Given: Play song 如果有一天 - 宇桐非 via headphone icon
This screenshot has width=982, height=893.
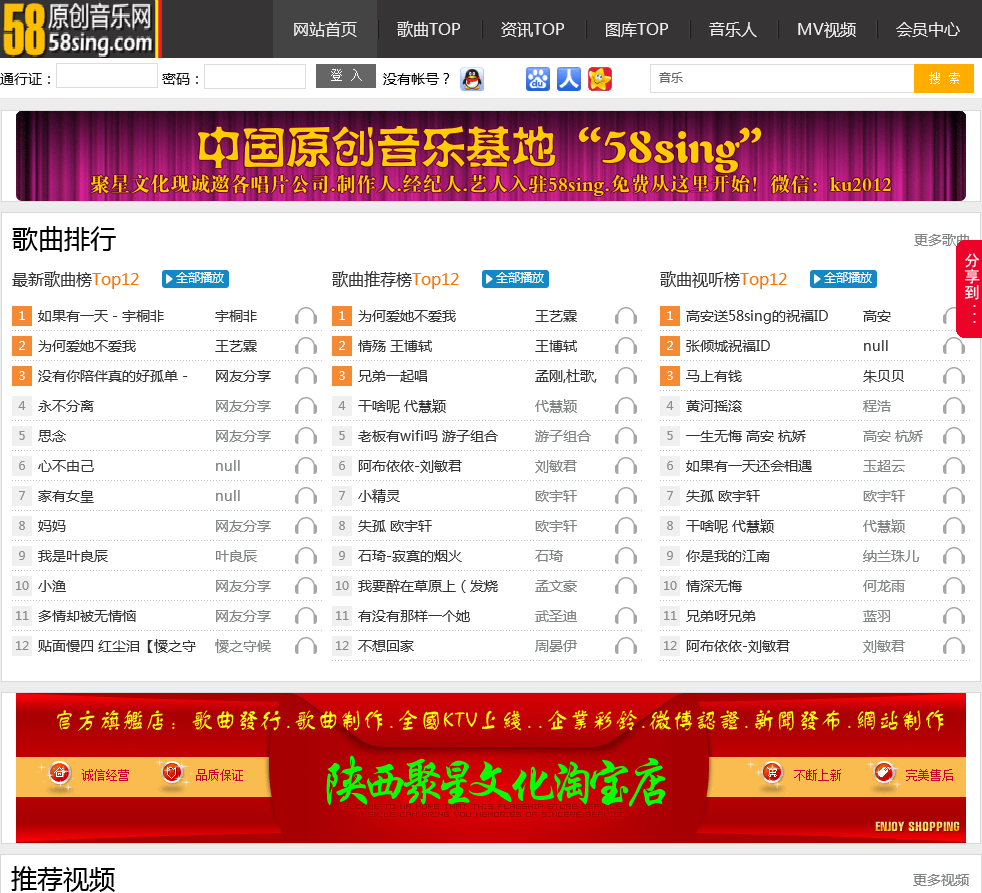Looking at the screenshot, I should (306, 316).
